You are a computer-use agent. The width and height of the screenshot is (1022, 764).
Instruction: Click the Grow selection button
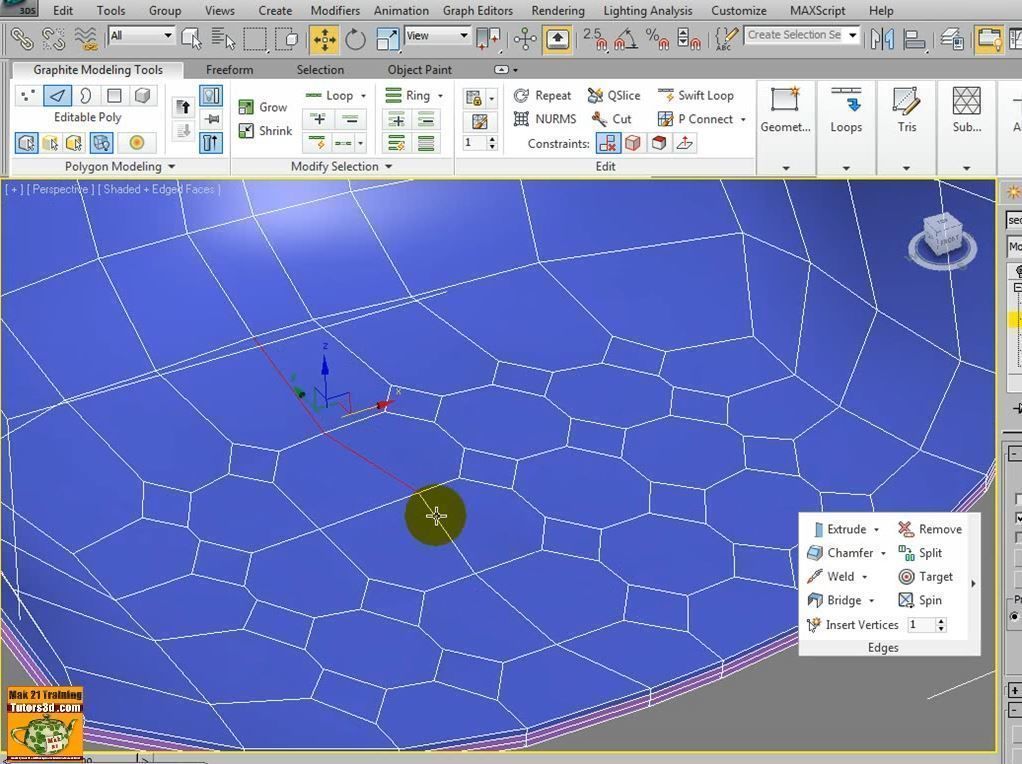click(264, 107)
